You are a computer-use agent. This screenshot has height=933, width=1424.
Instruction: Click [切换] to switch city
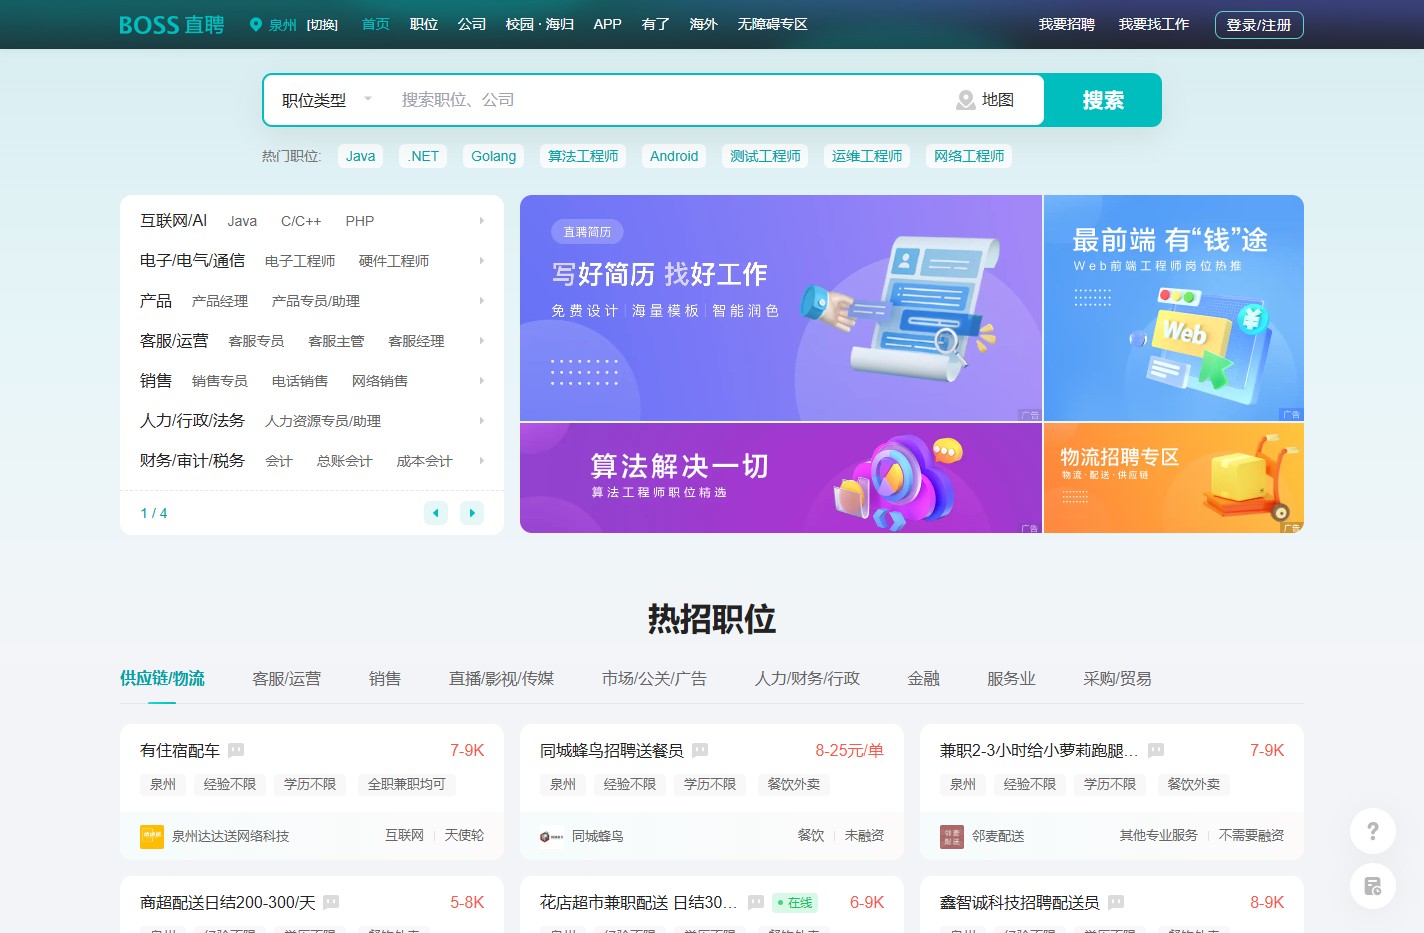pyautogui.click(x=322, y=25)
